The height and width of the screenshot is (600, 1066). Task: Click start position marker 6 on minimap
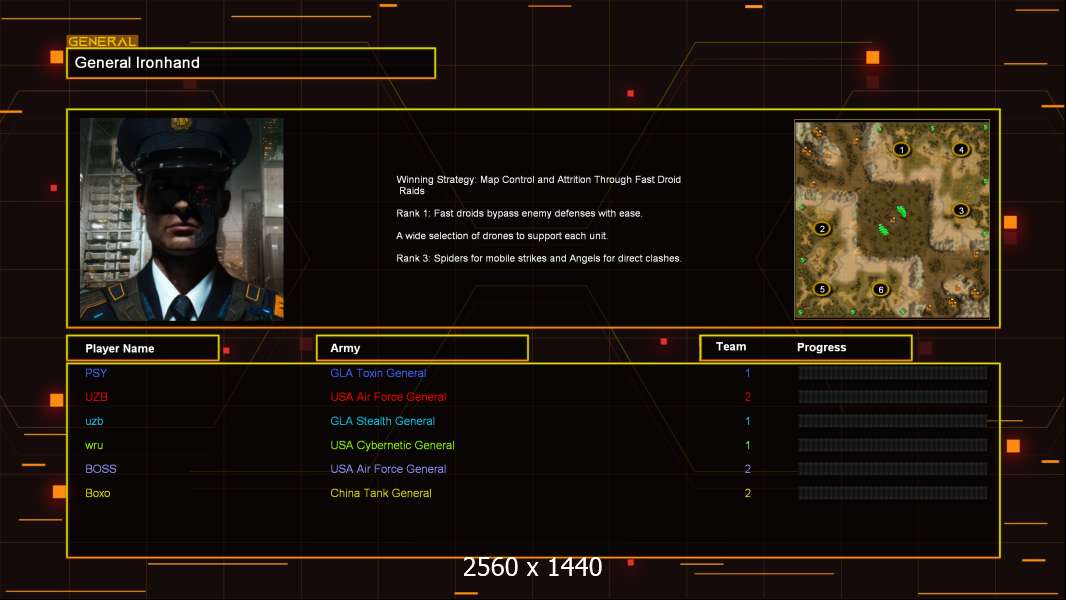(x=881, y=289)
